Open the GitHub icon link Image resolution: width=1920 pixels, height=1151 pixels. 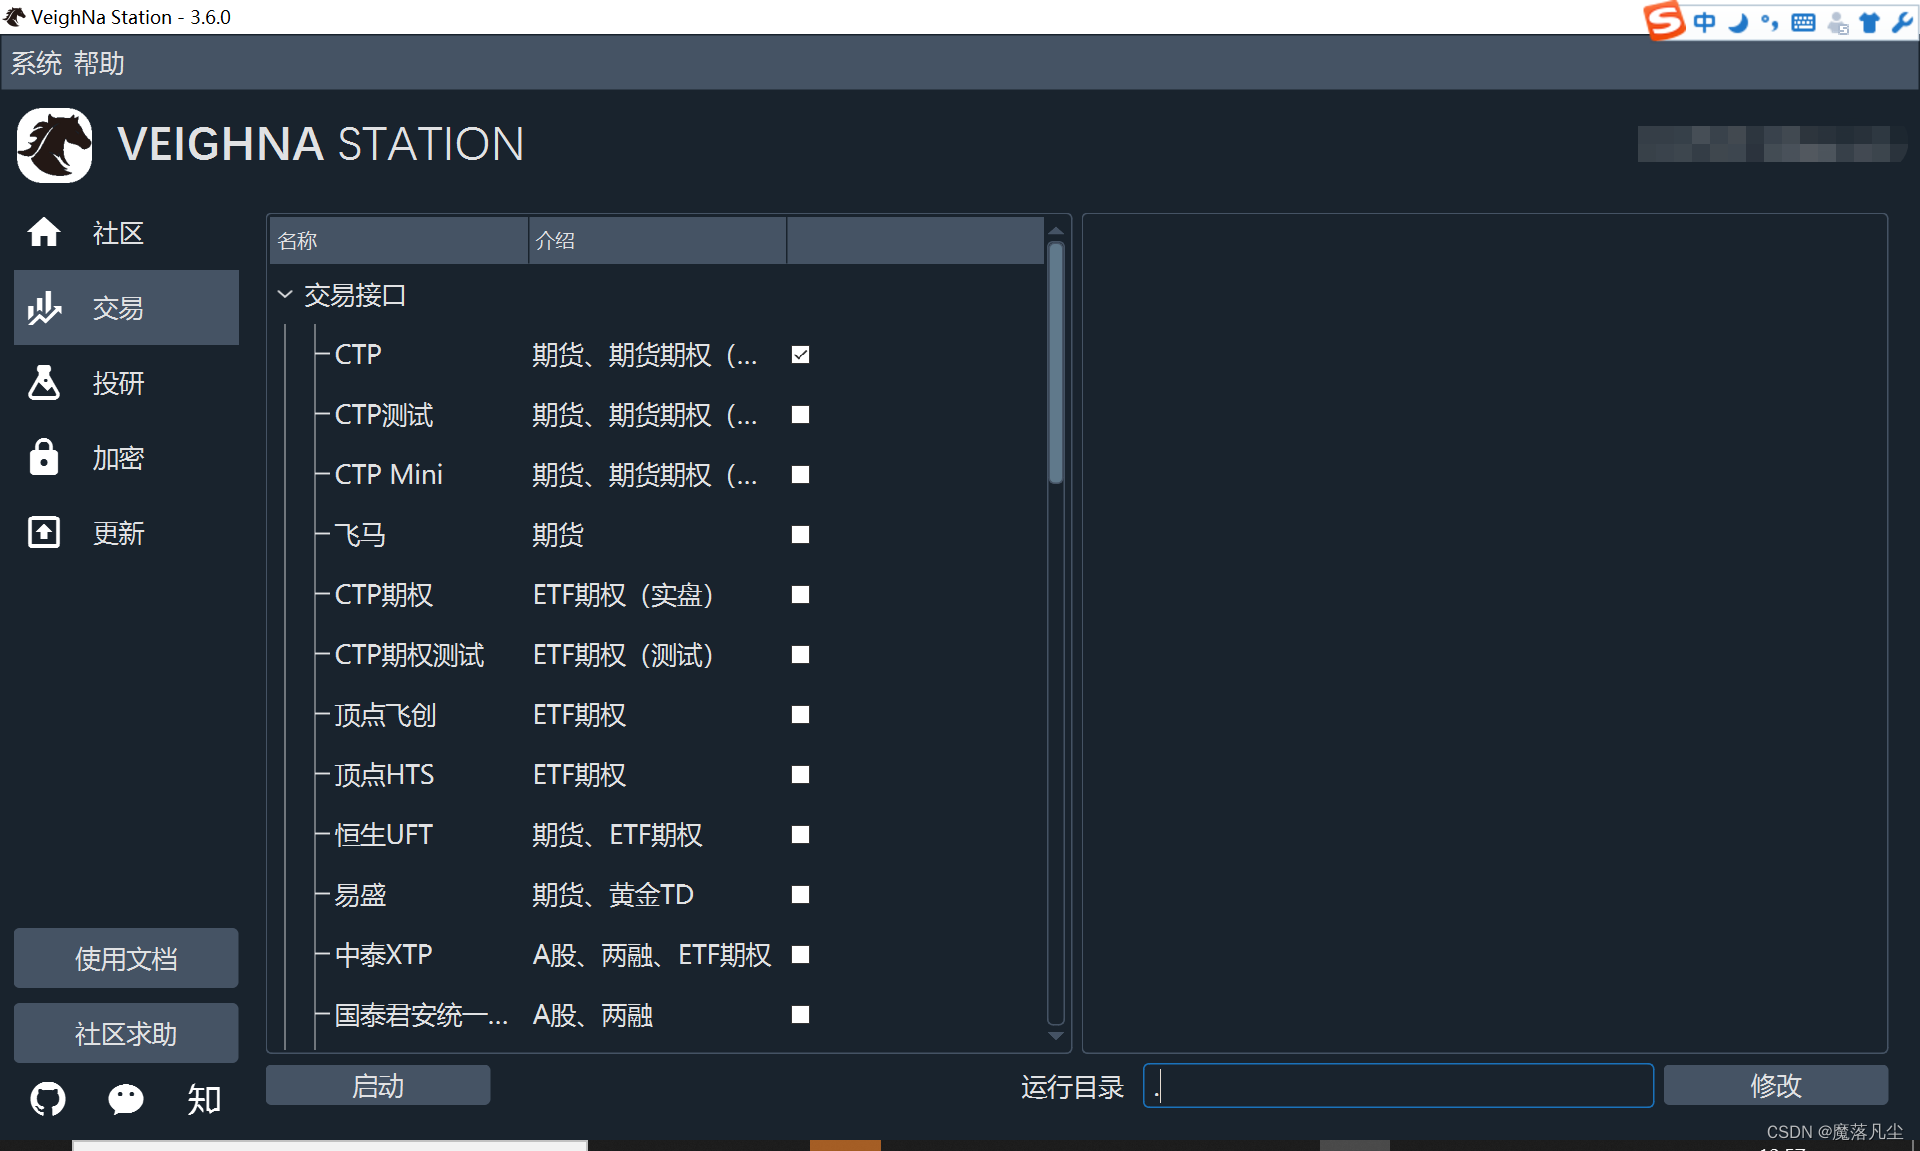pos(48,1099)
